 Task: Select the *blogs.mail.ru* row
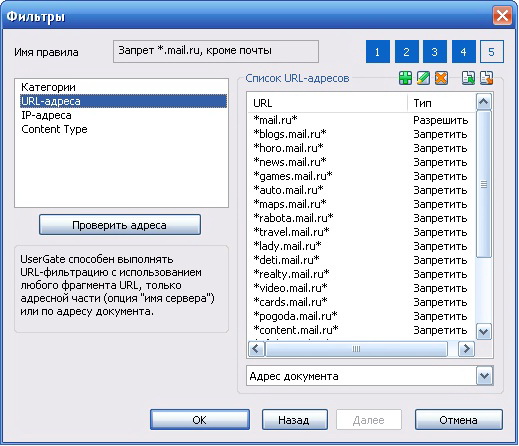click(x=362, y=134)
